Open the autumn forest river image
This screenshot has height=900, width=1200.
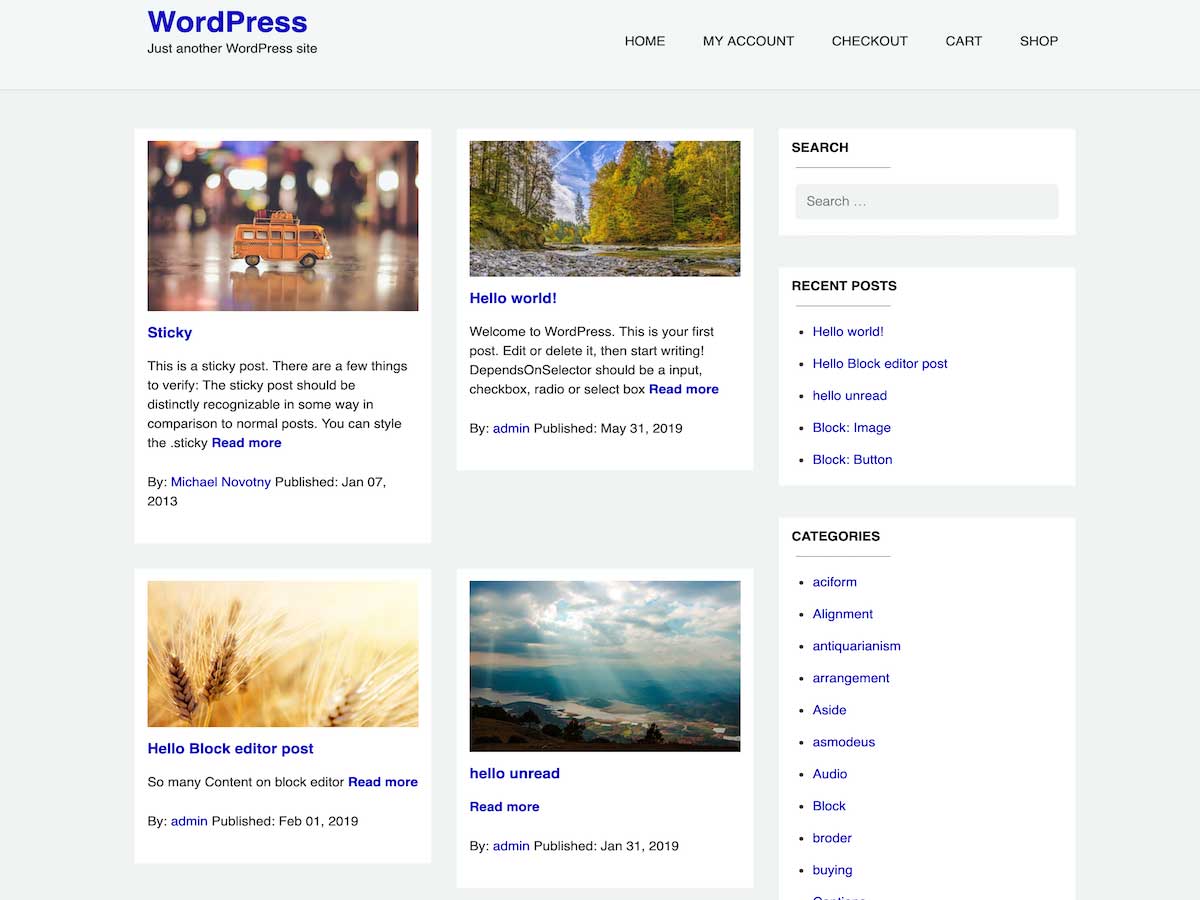[605, 208]
